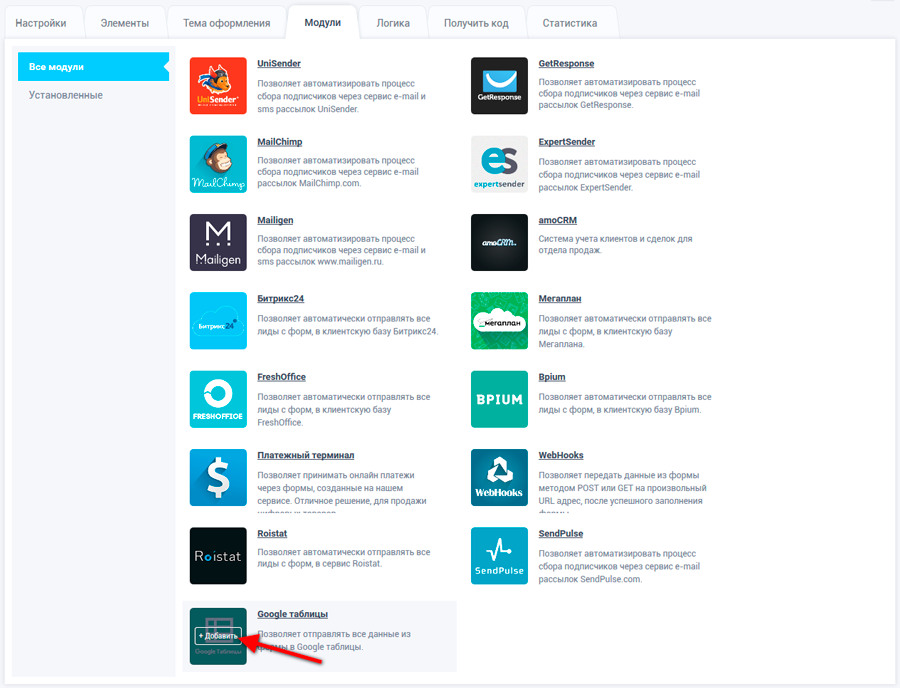Click the Битрикс24 cloud icon
This screenshot has width=900, height=688.
(218, 320)
